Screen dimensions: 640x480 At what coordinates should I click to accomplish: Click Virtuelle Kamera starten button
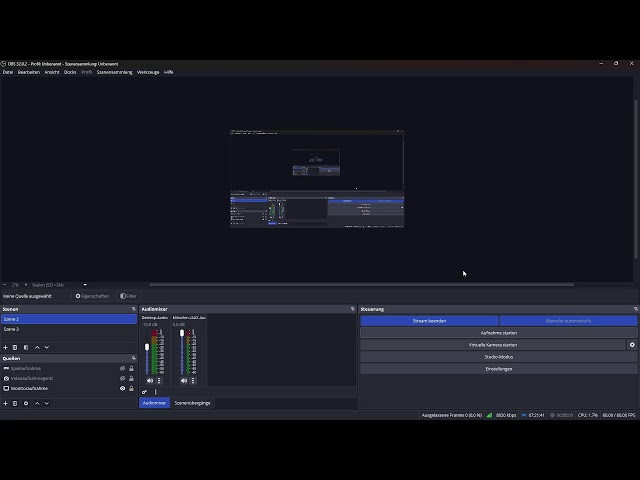click(493, 345)
